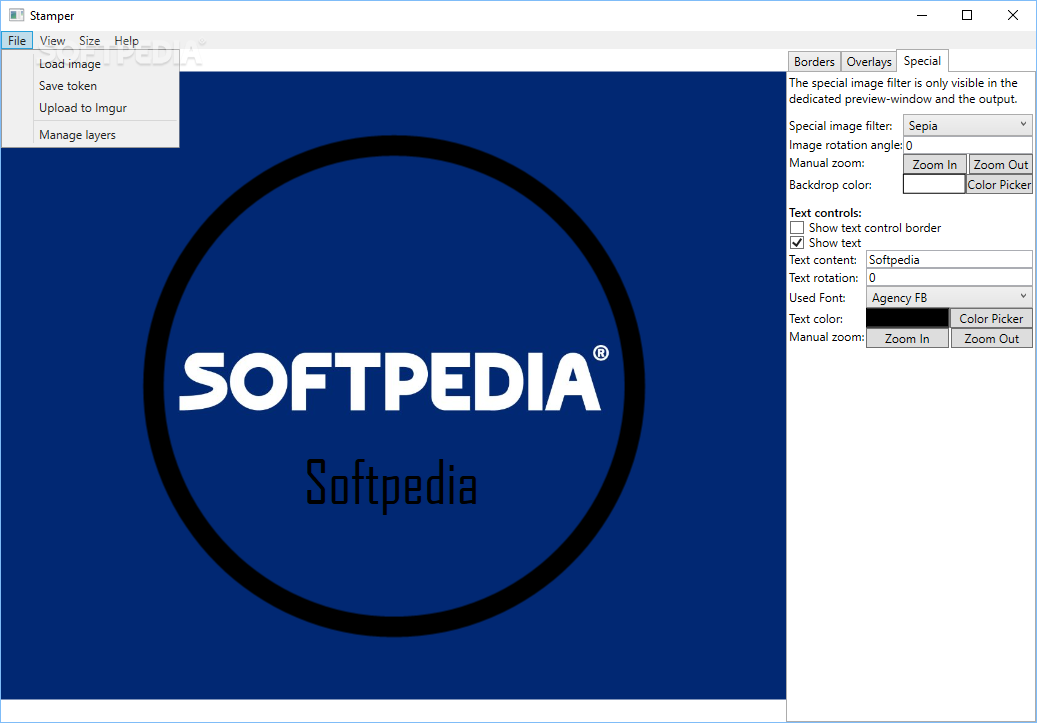Click the Stamper app icon in title bar
Image resolution: width=1037 pixels, height=723 pixels.
click(16, 15)
